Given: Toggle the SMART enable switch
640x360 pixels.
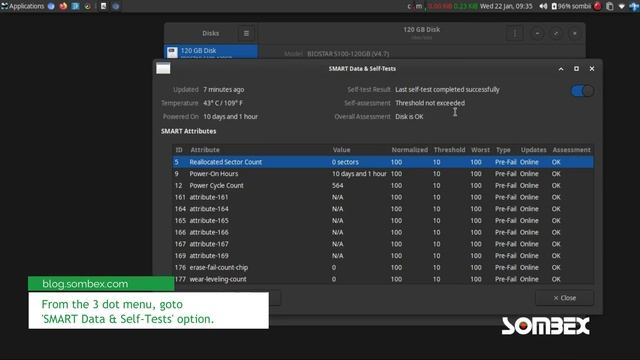Looking at the screenshot, I should (x=582, y=91).
